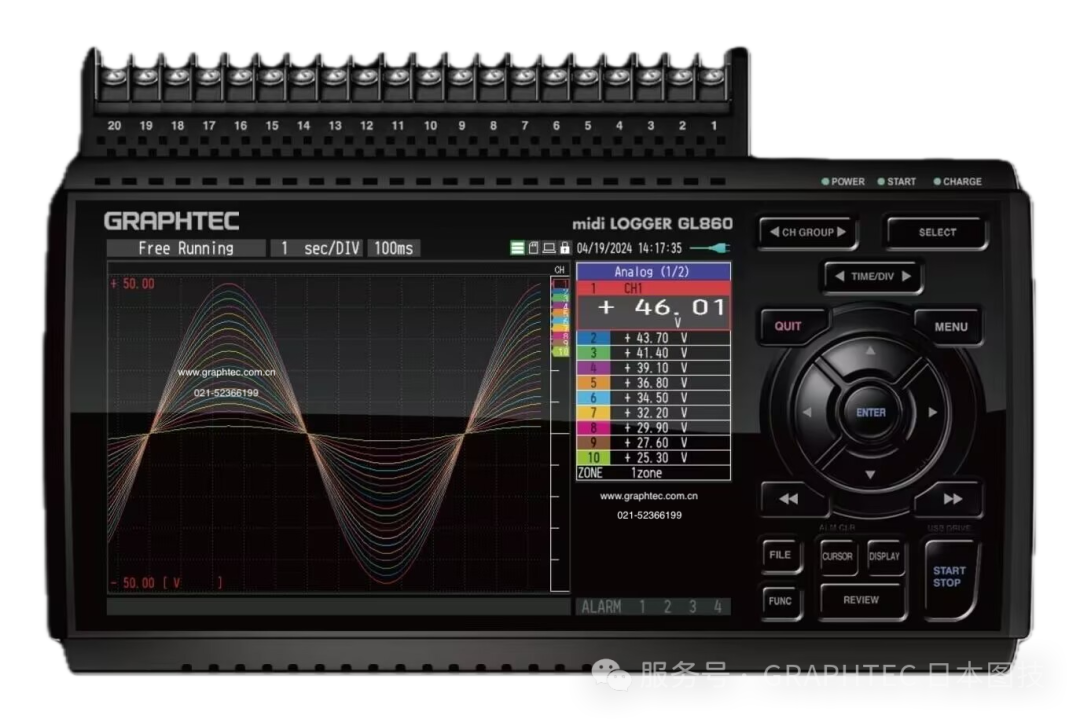Select channel 9 brown color cell

pos(593,443)
